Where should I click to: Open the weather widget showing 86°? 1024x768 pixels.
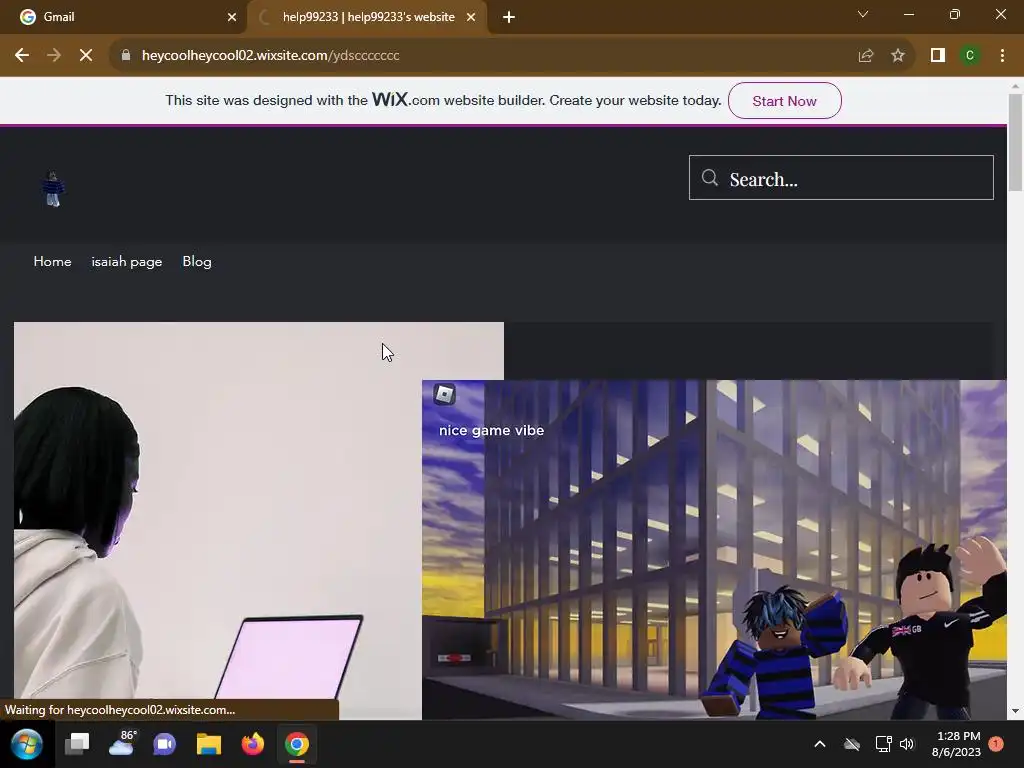pyautogui.click(x=121, y=743)
